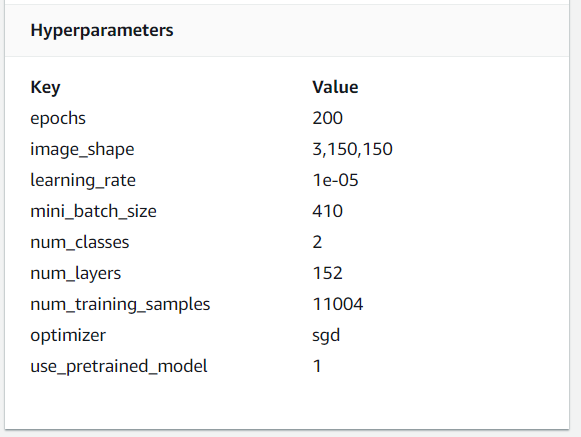Click the epochs key label
This screenshot has height=437, width=581.
click(58, 119)
